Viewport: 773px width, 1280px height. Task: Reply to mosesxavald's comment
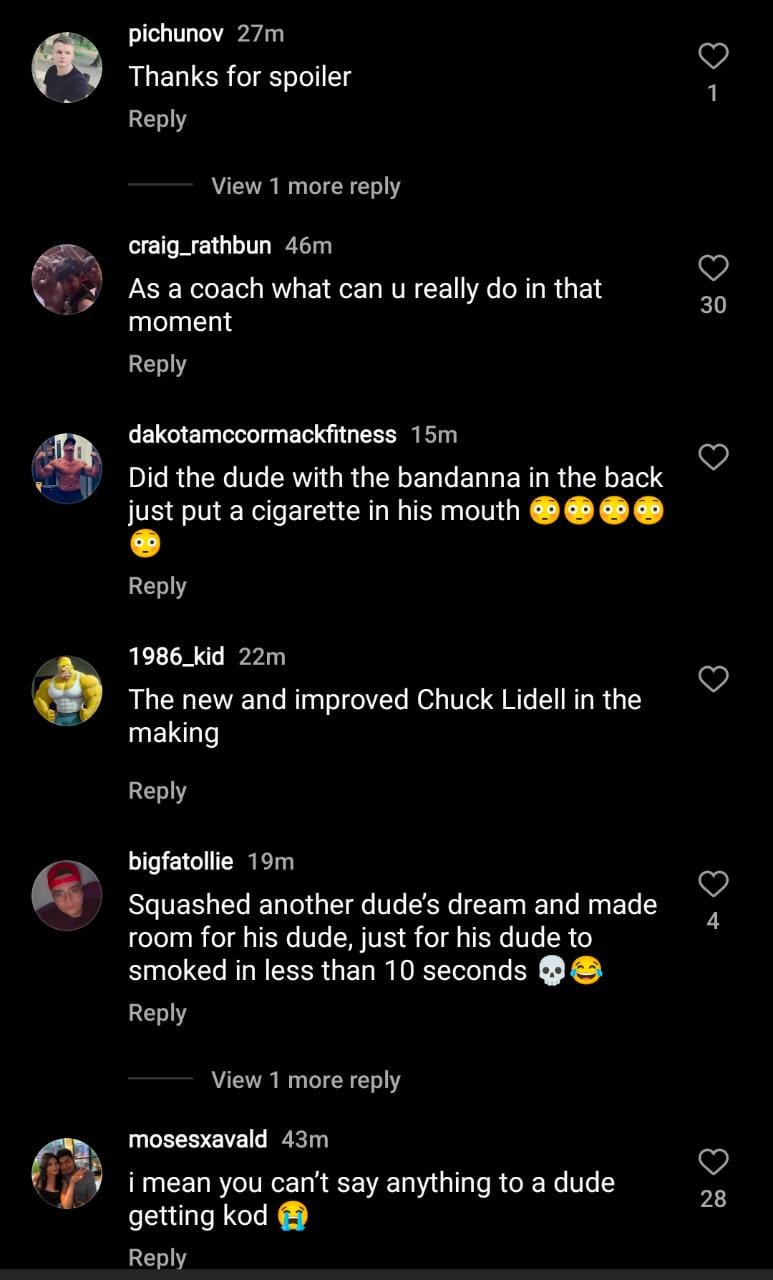pos(157,1257)
